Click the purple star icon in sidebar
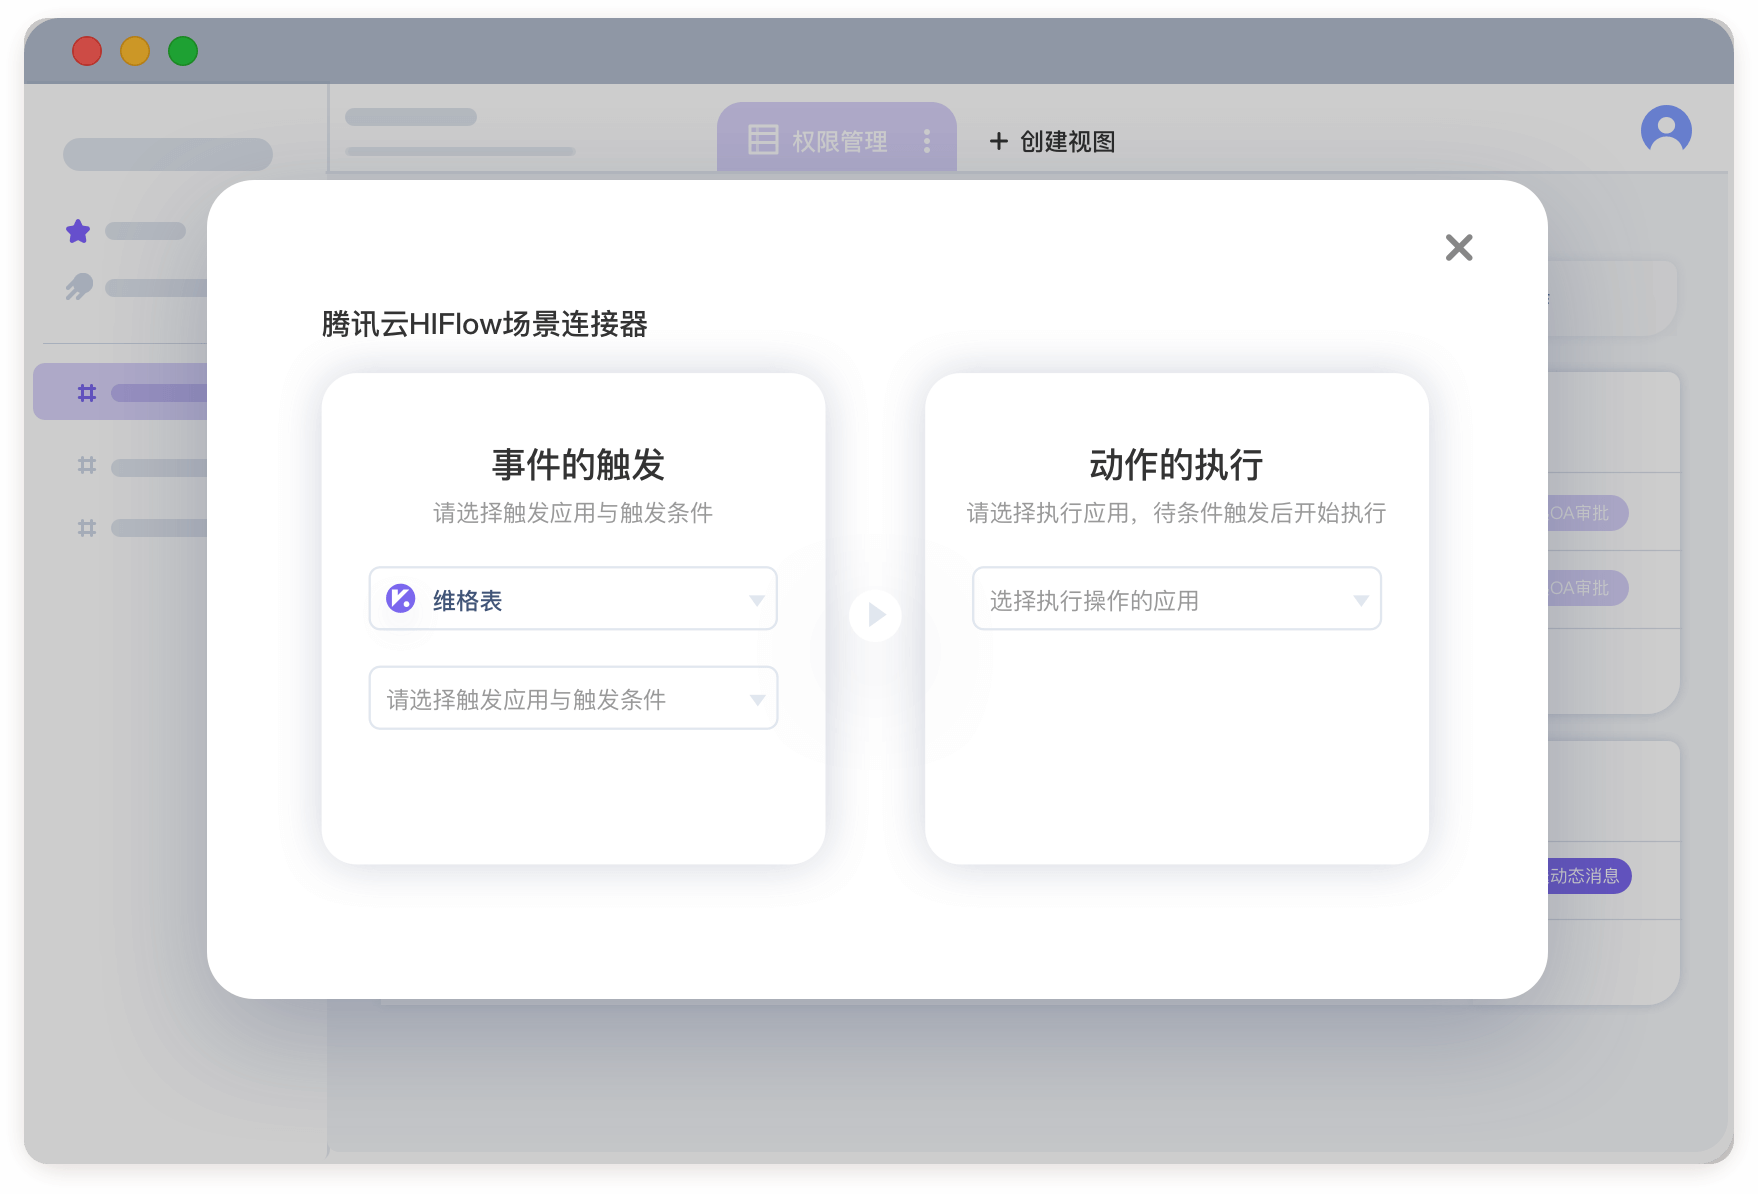This screenshot has width=1758, height=1194. click(x=78, y=232)
